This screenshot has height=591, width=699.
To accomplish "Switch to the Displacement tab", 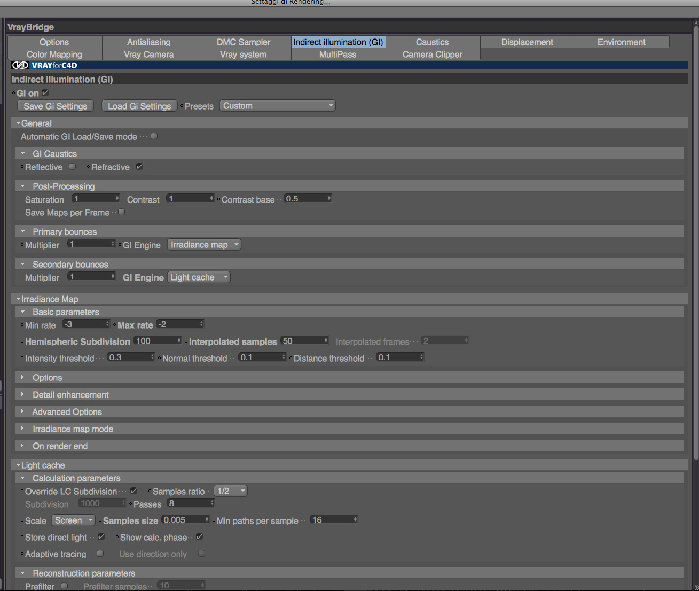I will [x=527, y=42].
